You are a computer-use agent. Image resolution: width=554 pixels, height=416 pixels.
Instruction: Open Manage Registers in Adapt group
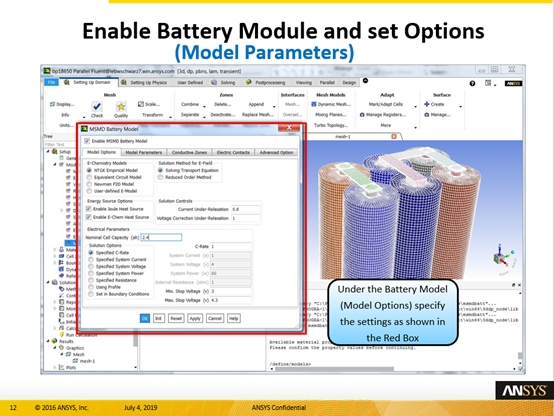coord(383,115)
